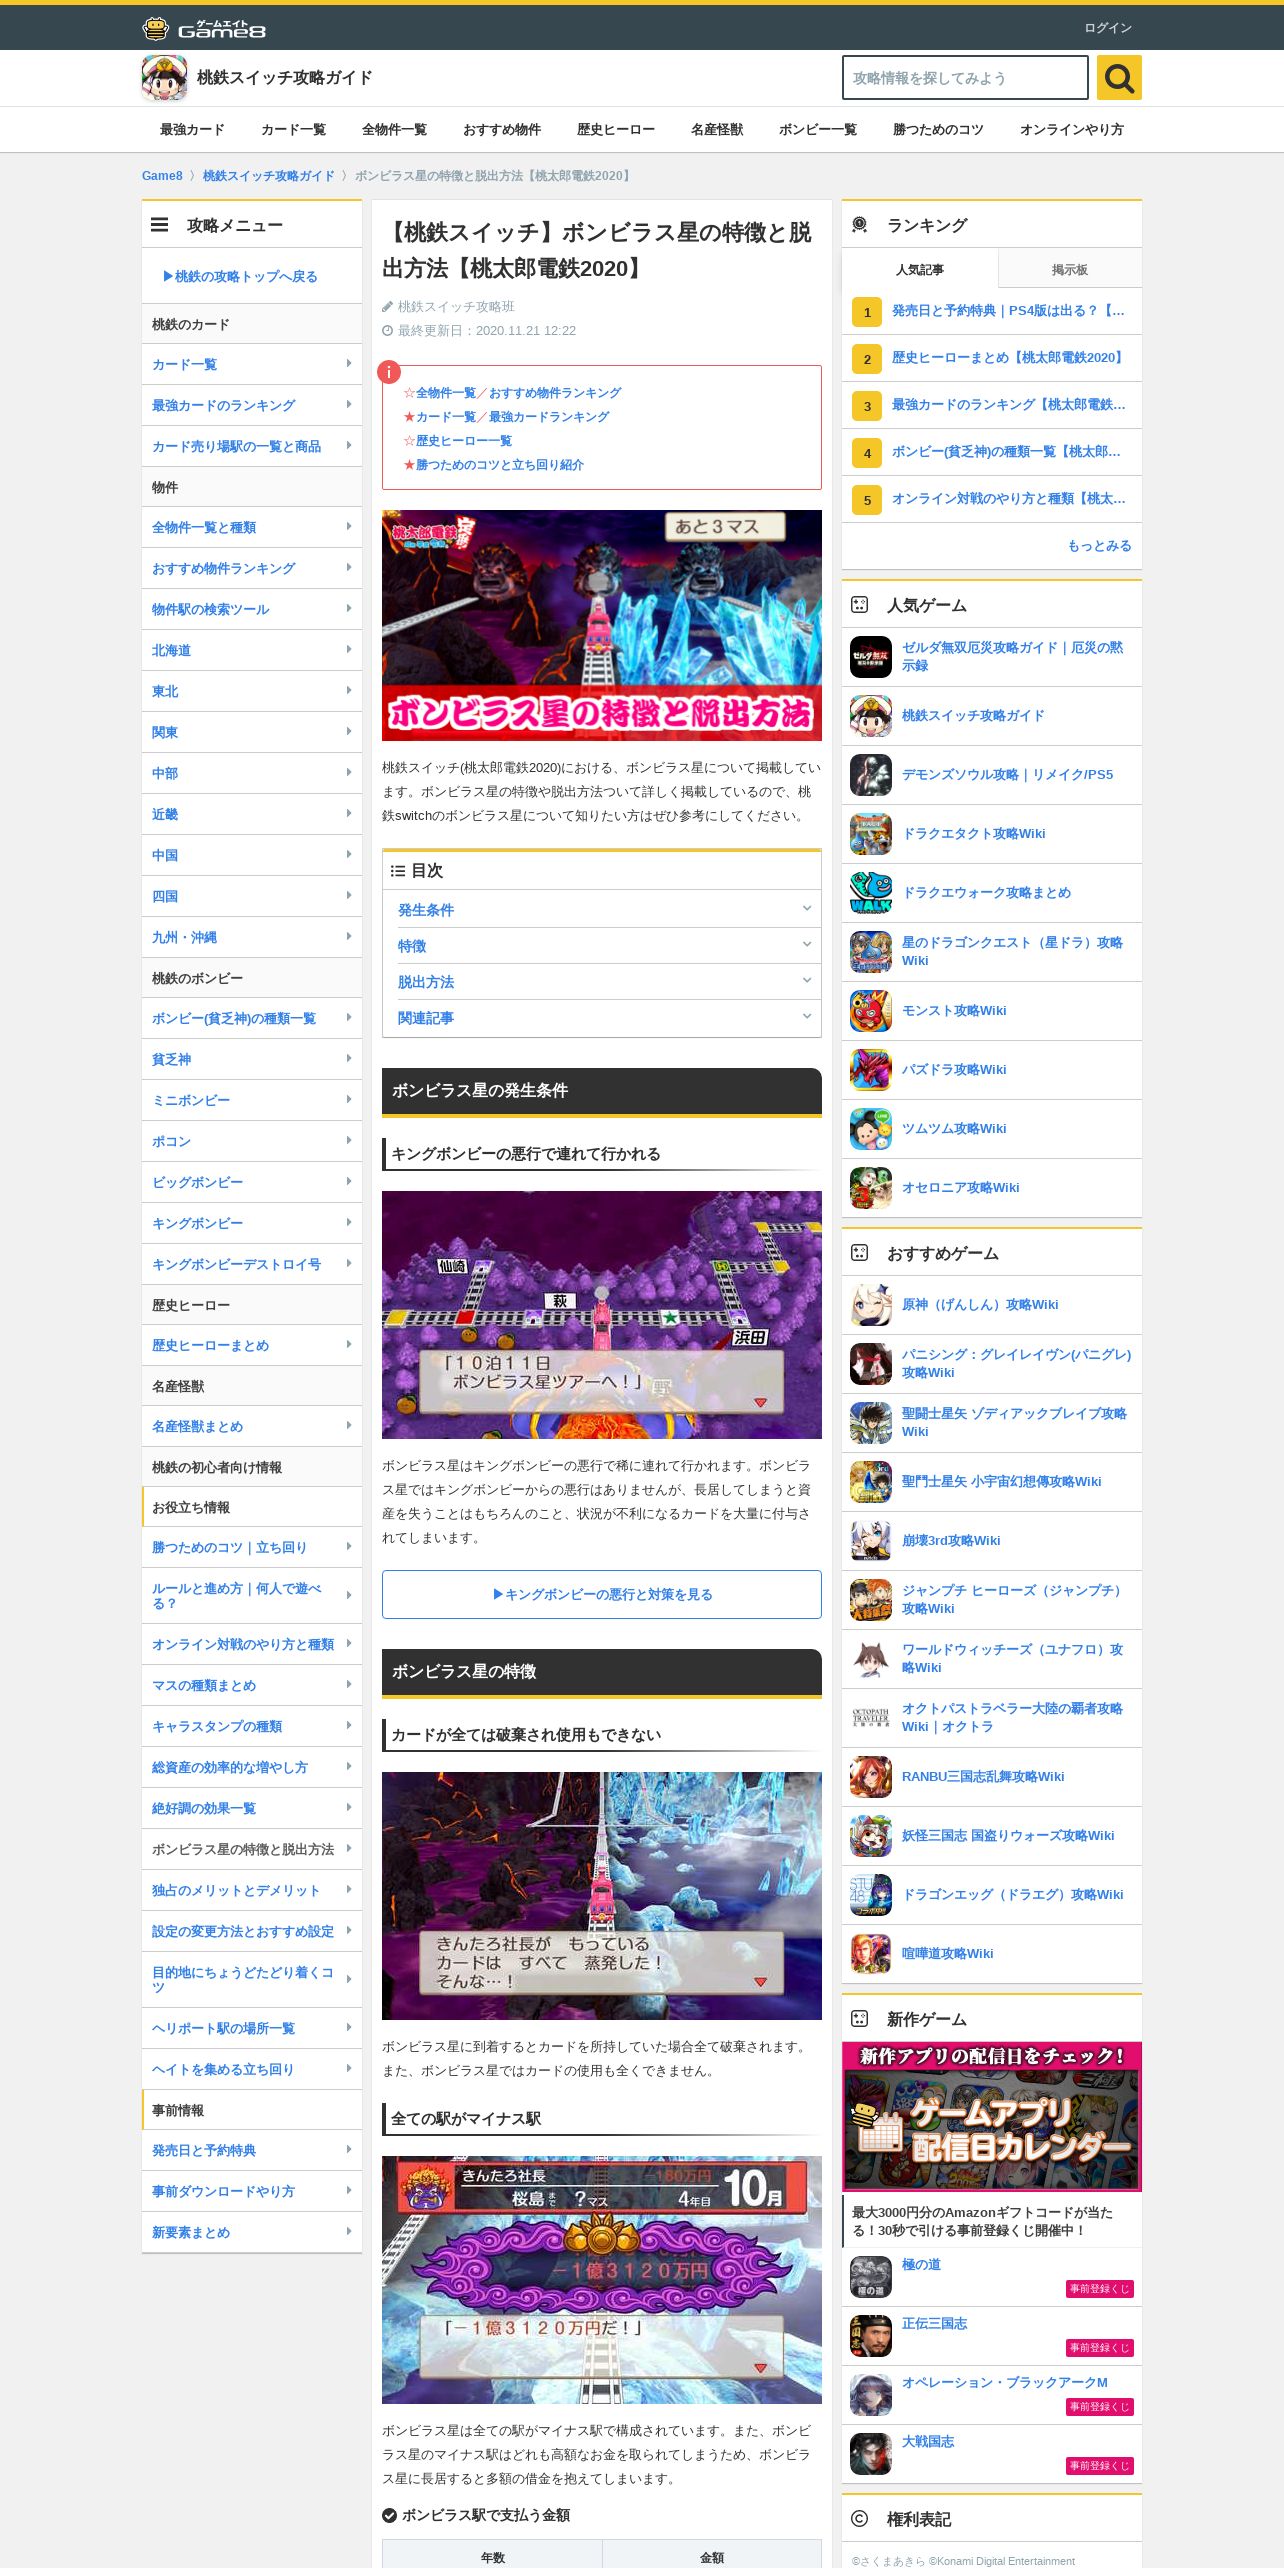Click the Game8 breadcrumb link
Viewport: 1284px width, 2568px height.
tap(162, 176)
